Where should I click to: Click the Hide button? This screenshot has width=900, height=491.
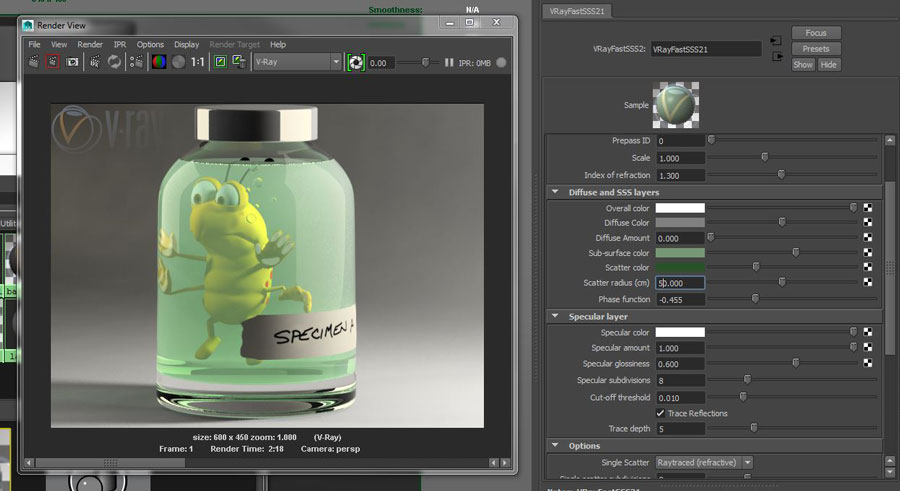[828, 65]
